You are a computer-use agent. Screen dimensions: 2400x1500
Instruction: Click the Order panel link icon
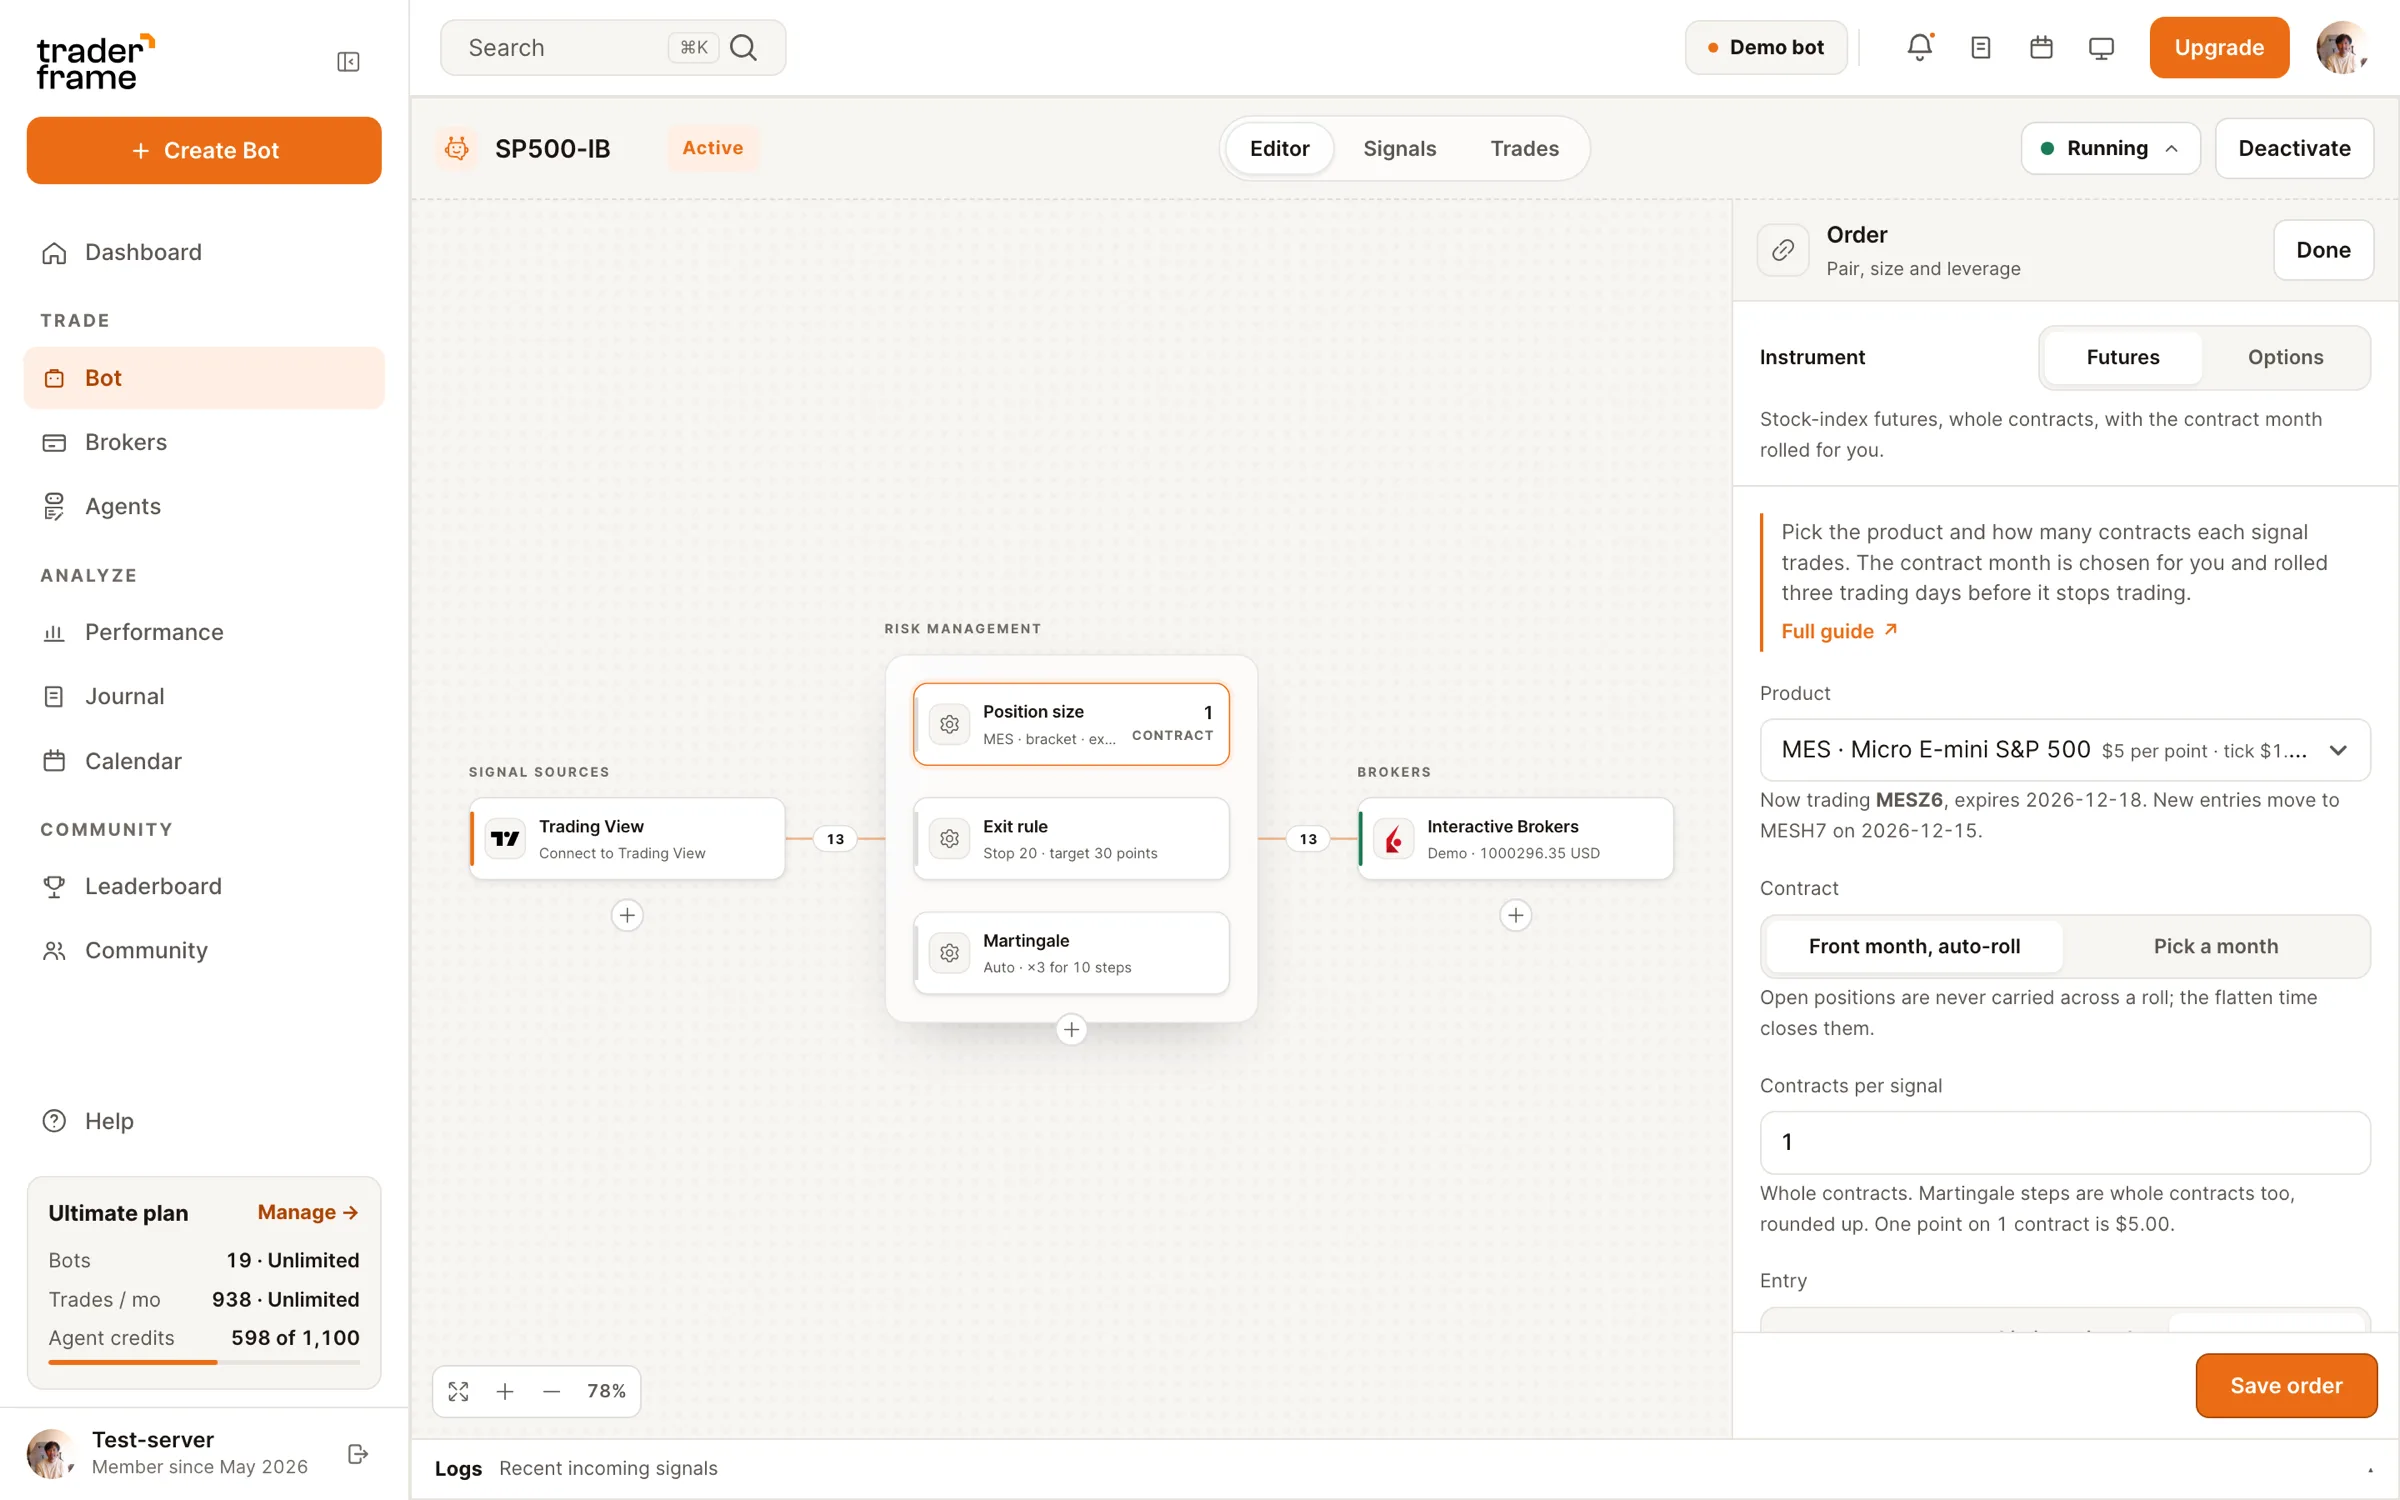(1783, 250)
